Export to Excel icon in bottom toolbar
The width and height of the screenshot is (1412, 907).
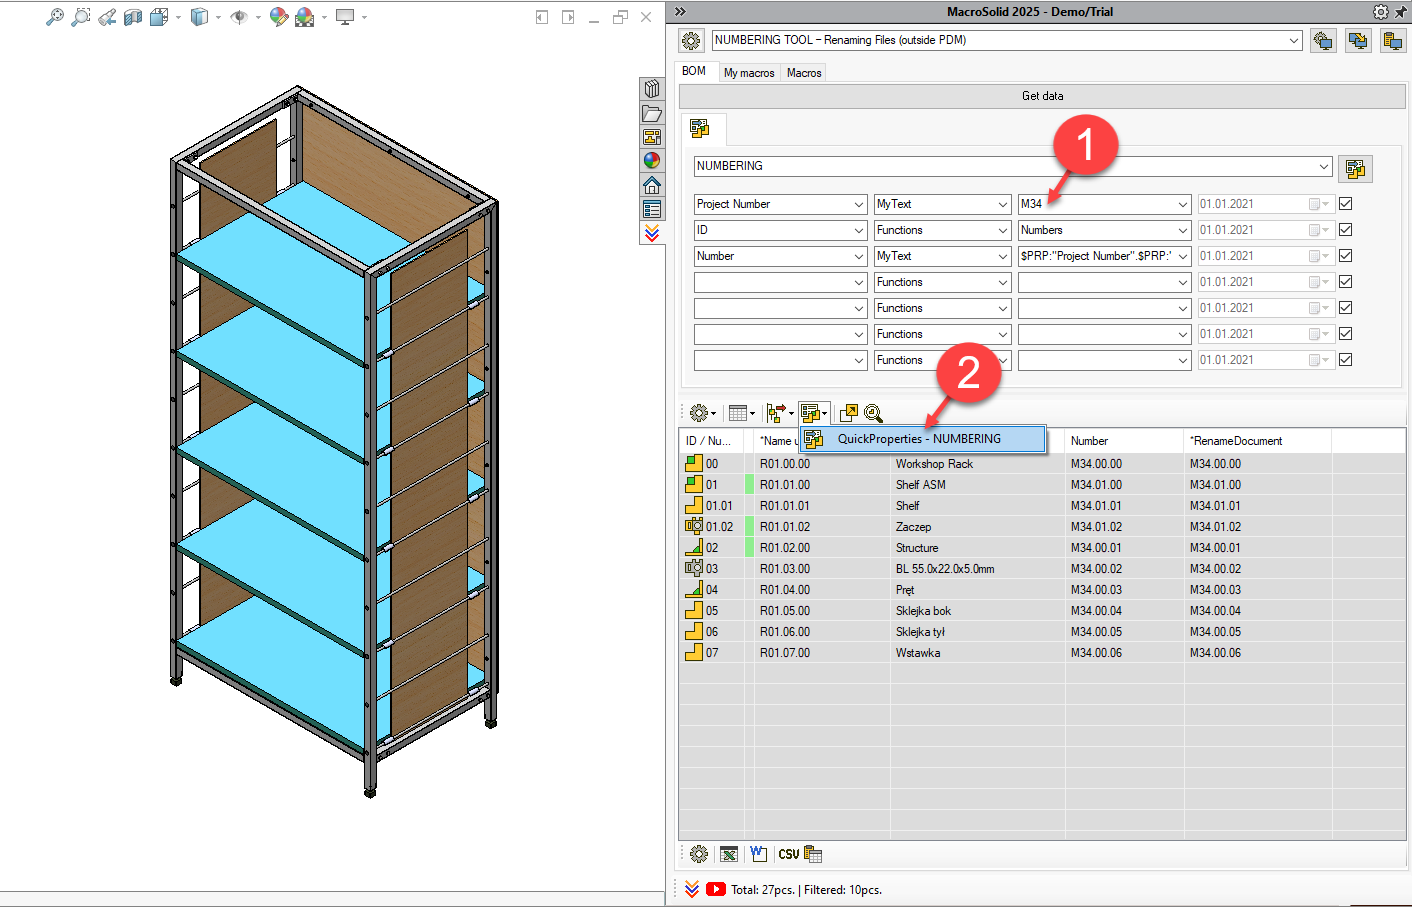pyautogui.click(x=729, y=854)
